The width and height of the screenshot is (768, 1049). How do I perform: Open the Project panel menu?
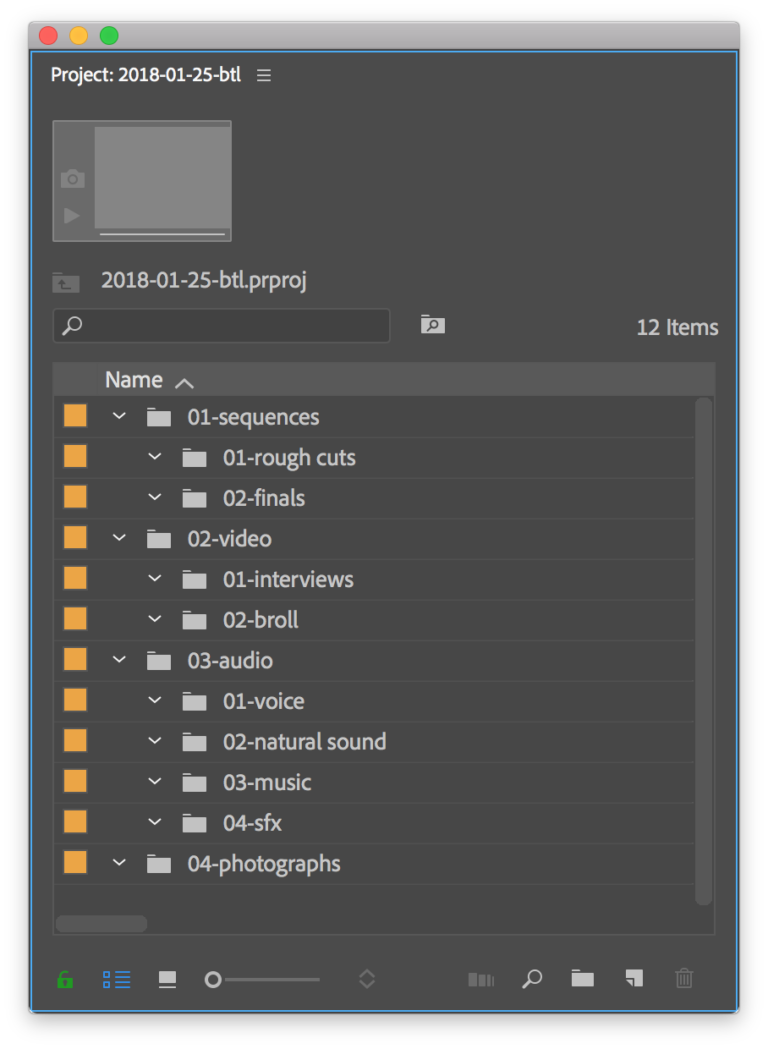263,74
